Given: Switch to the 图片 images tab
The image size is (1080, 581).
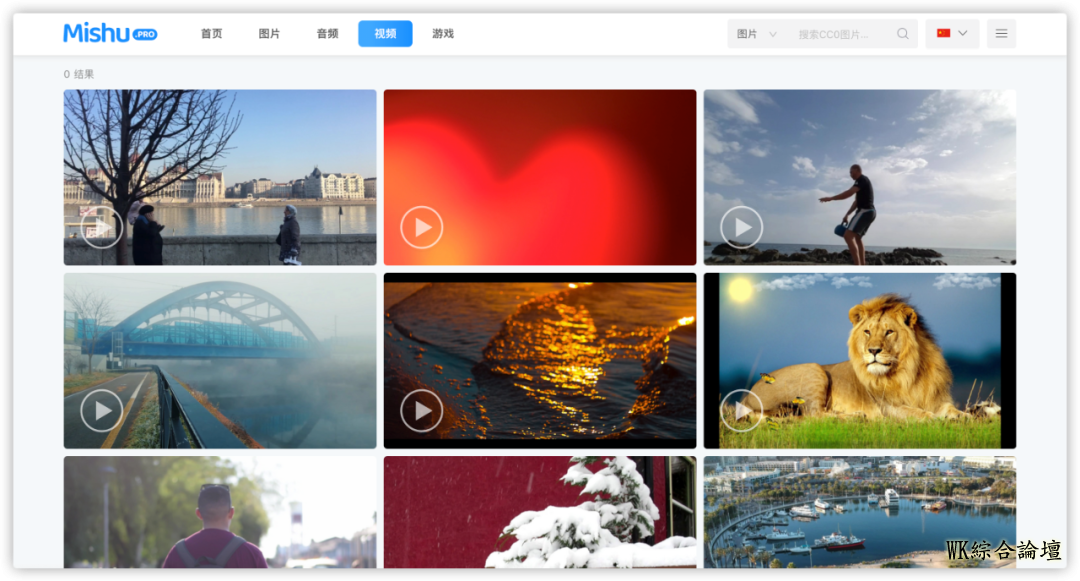Looking at the screenshot, I should pos(269,34).
